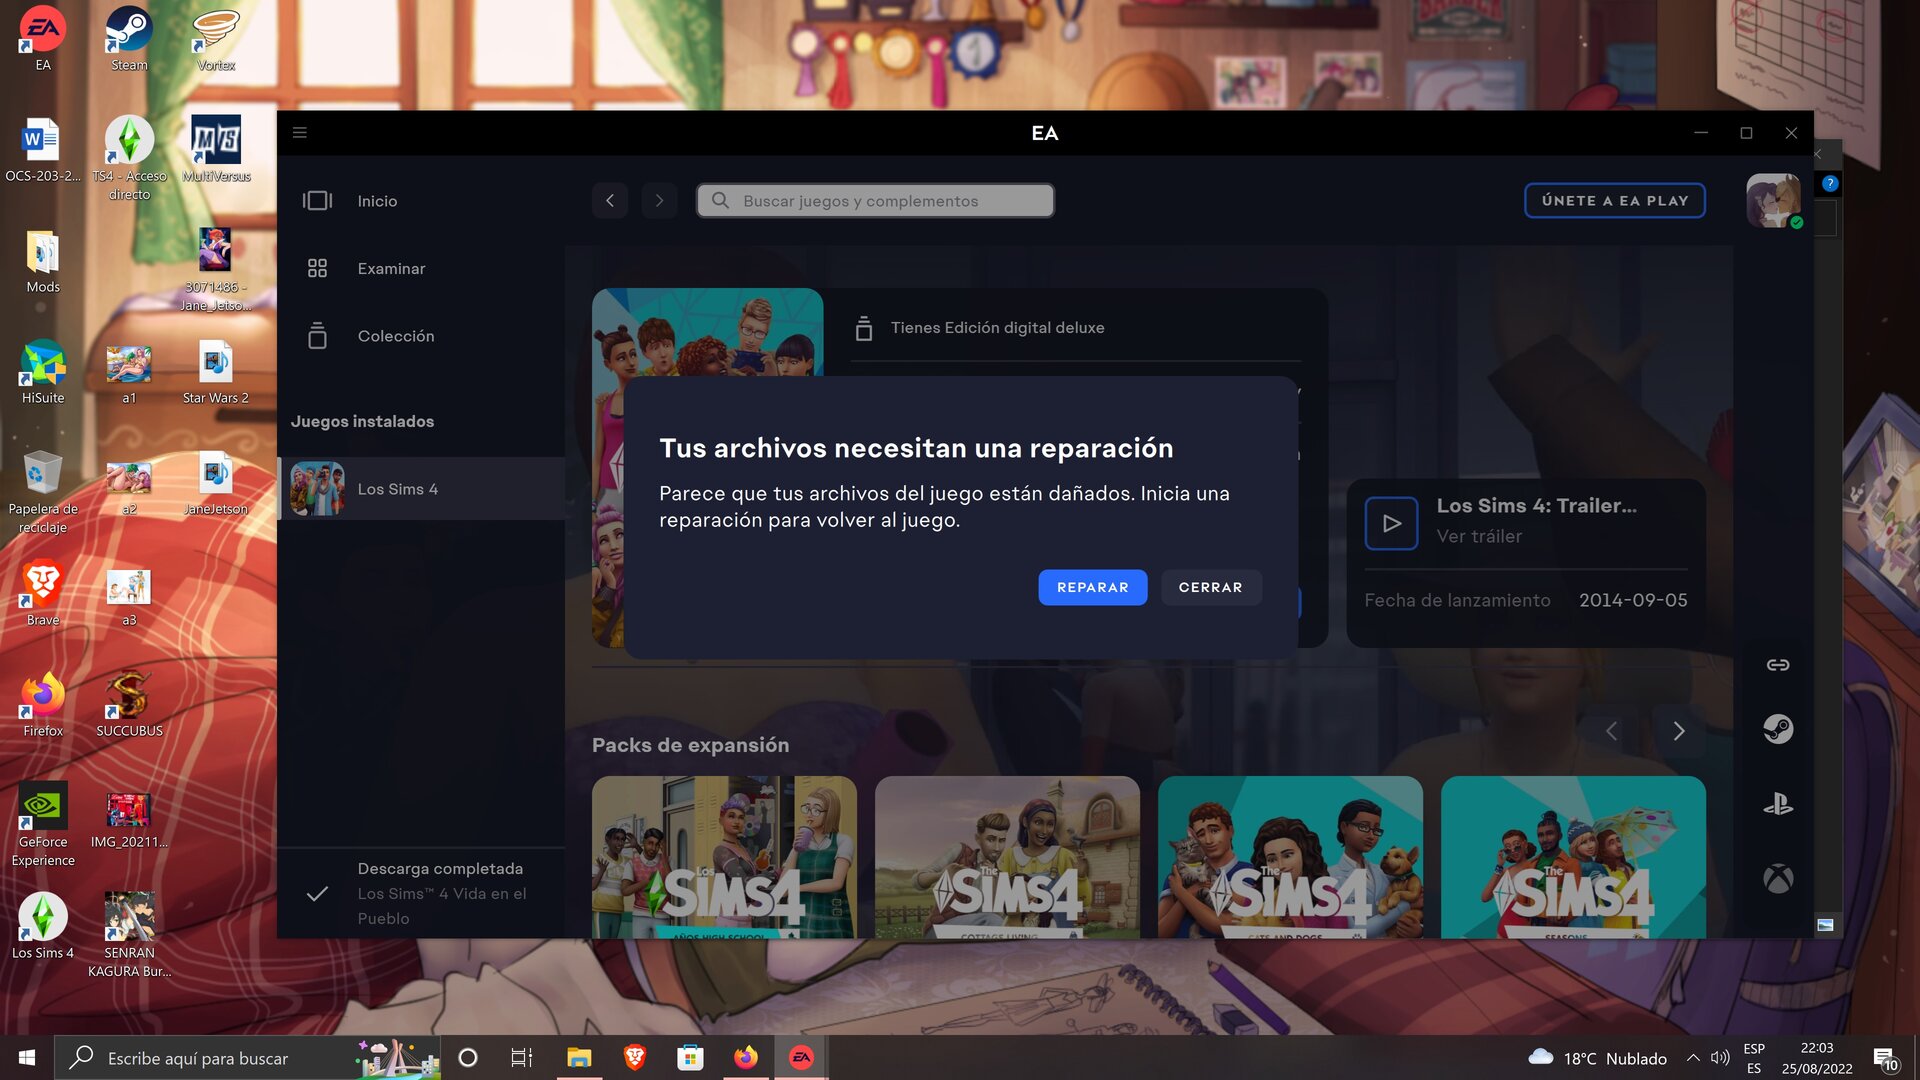
Task: Open Papelera de reciclaje
Action: tap(43, 491)
